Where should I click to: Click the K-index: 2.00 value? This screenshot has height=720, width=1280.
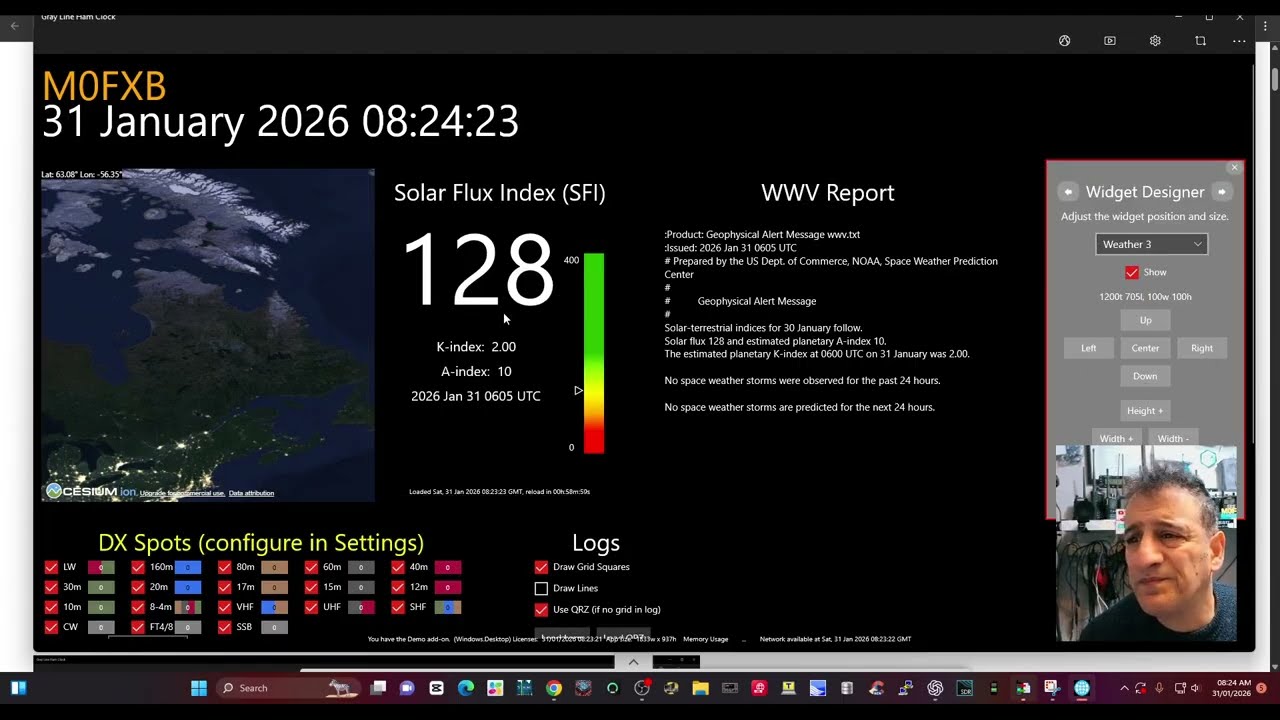476,347
